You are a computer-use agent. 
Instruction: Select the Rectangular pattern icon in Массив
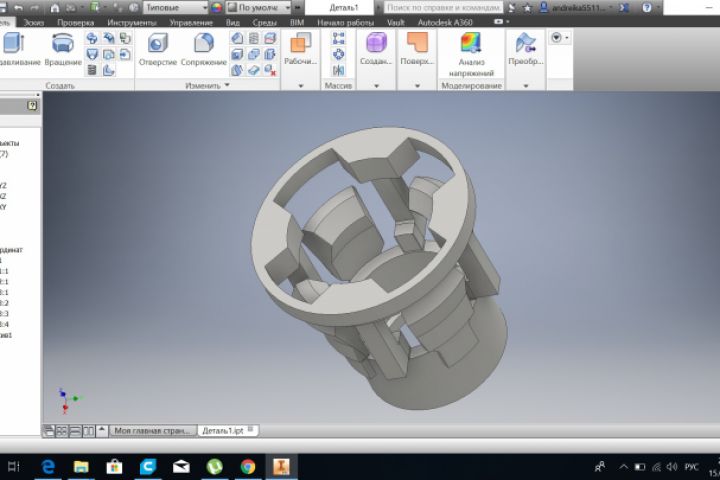338,38
